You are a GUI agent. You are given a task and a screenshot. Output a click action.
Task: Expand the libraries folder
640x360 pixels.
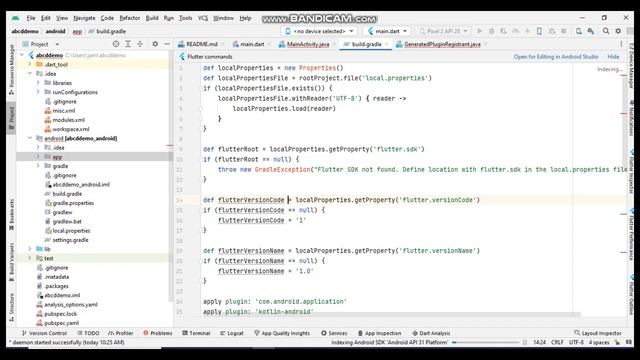[38, 83]
